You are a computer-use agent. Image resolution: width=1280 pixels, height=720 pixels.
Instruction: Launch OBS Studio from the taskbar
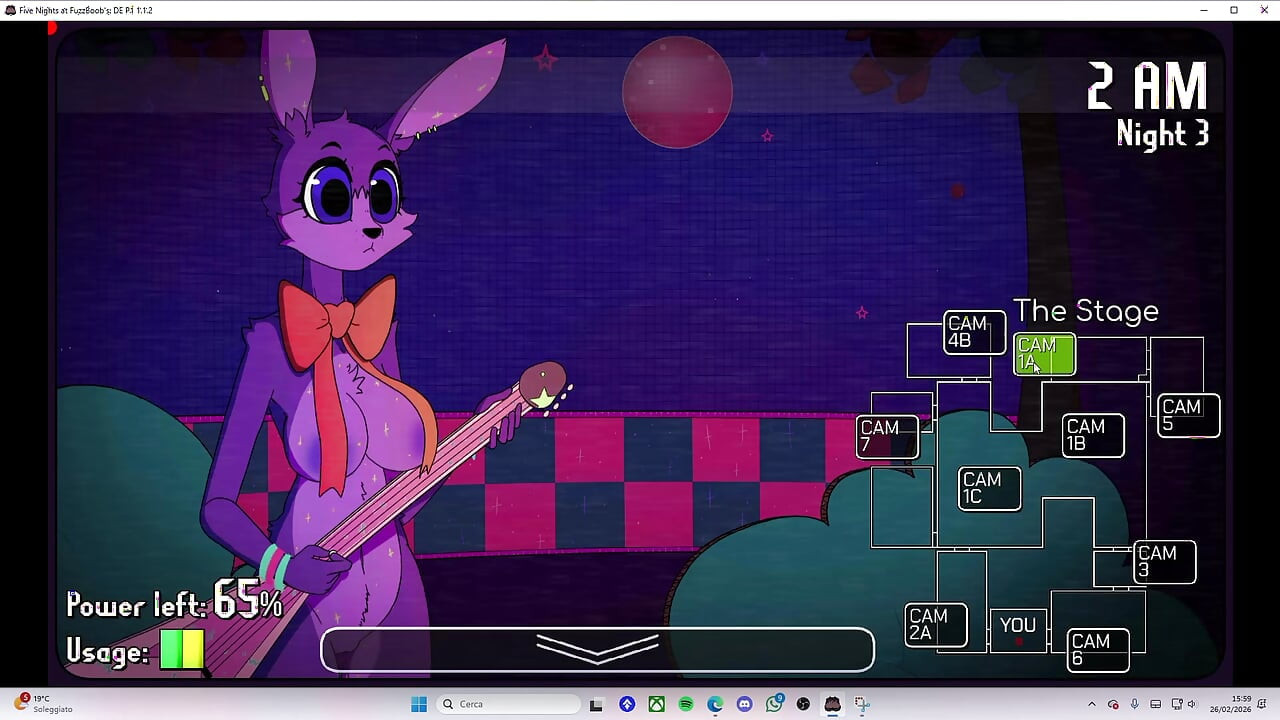803,704
